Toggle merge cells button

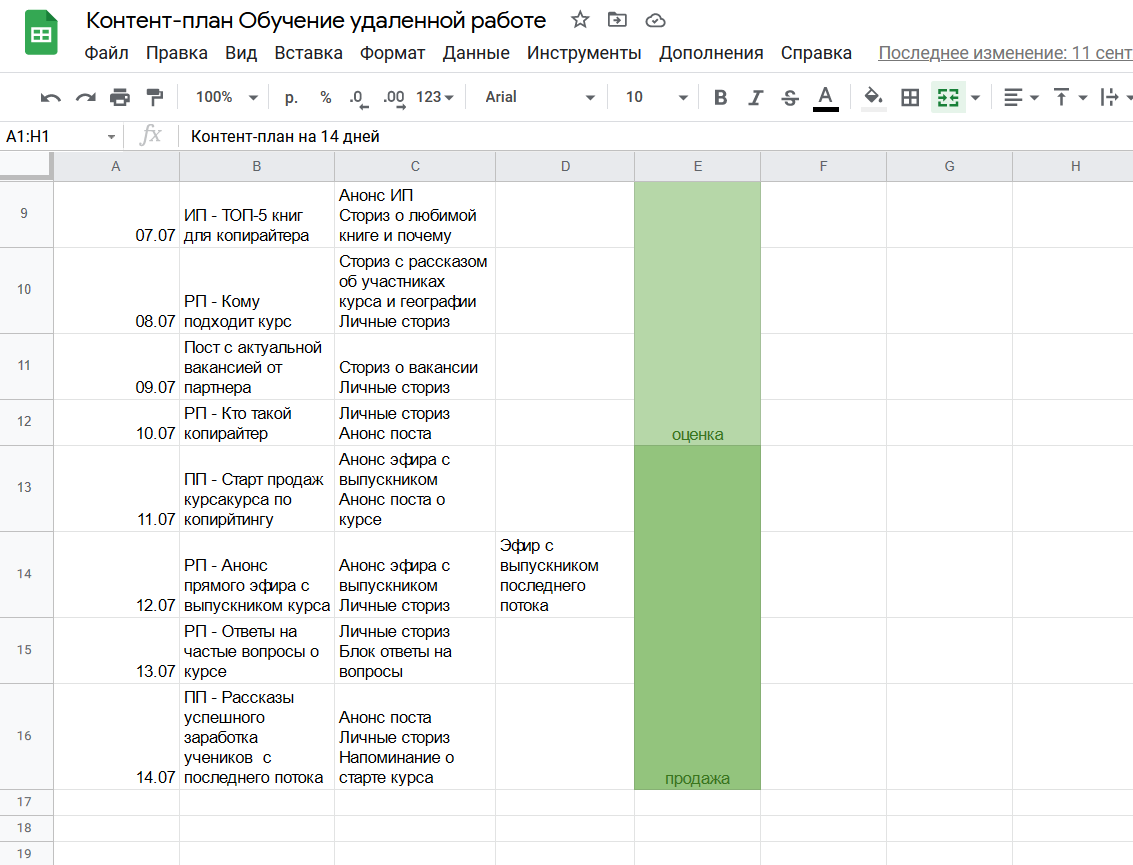948,97
